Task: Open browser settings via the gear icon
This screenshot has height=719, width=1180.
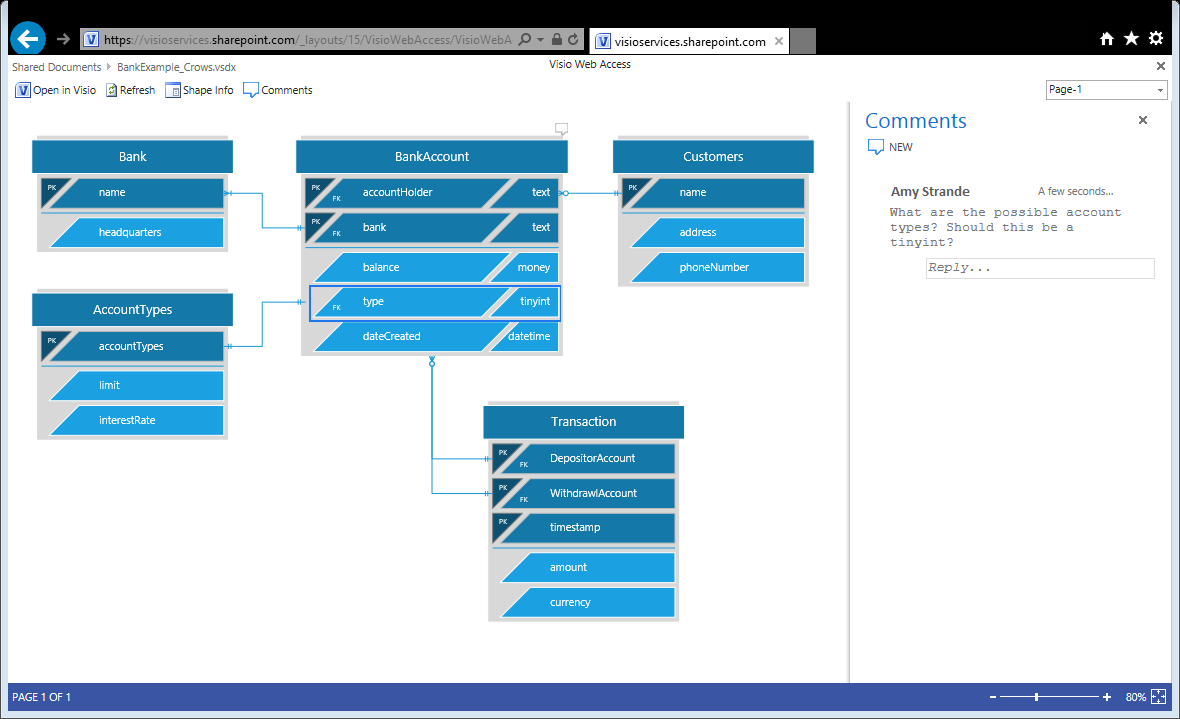Action: point(1158,37)
